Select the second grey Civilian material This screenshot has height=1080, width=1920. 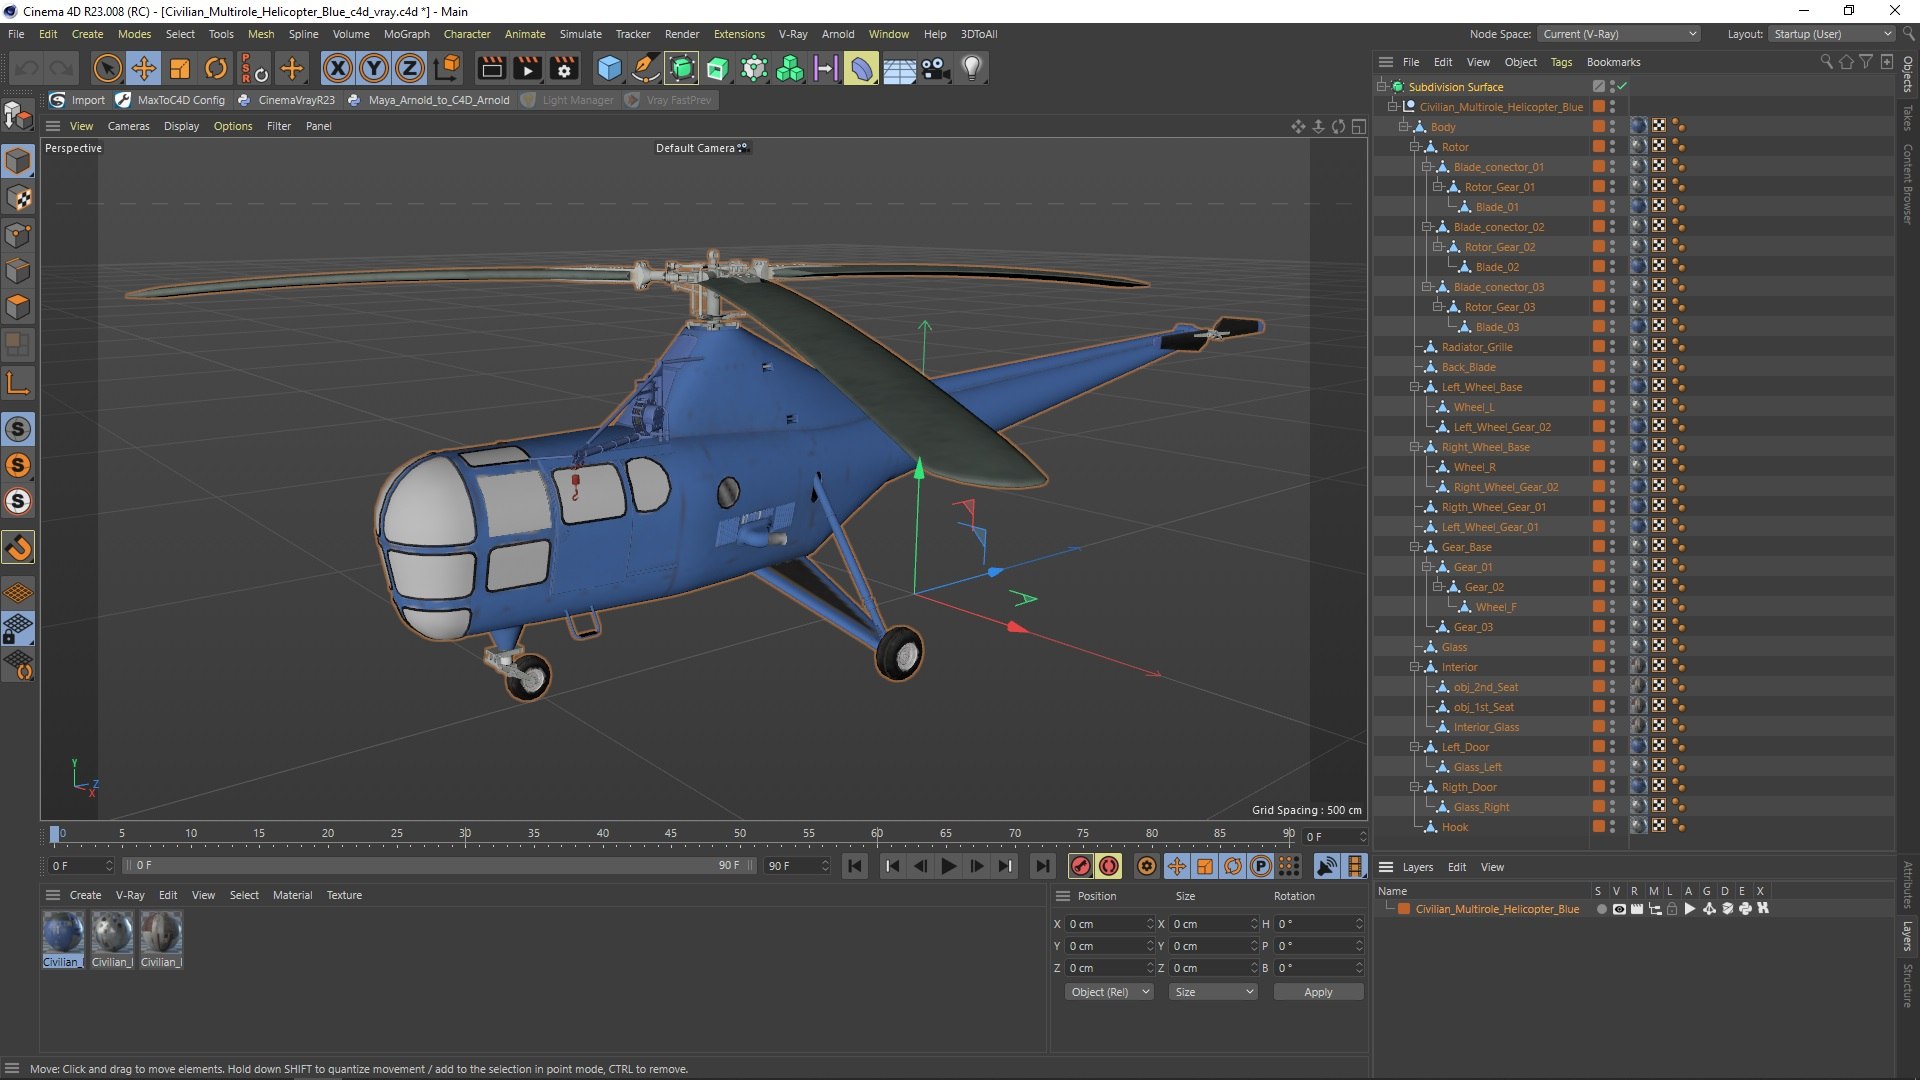pyautogui.click(x=112, y=939)
